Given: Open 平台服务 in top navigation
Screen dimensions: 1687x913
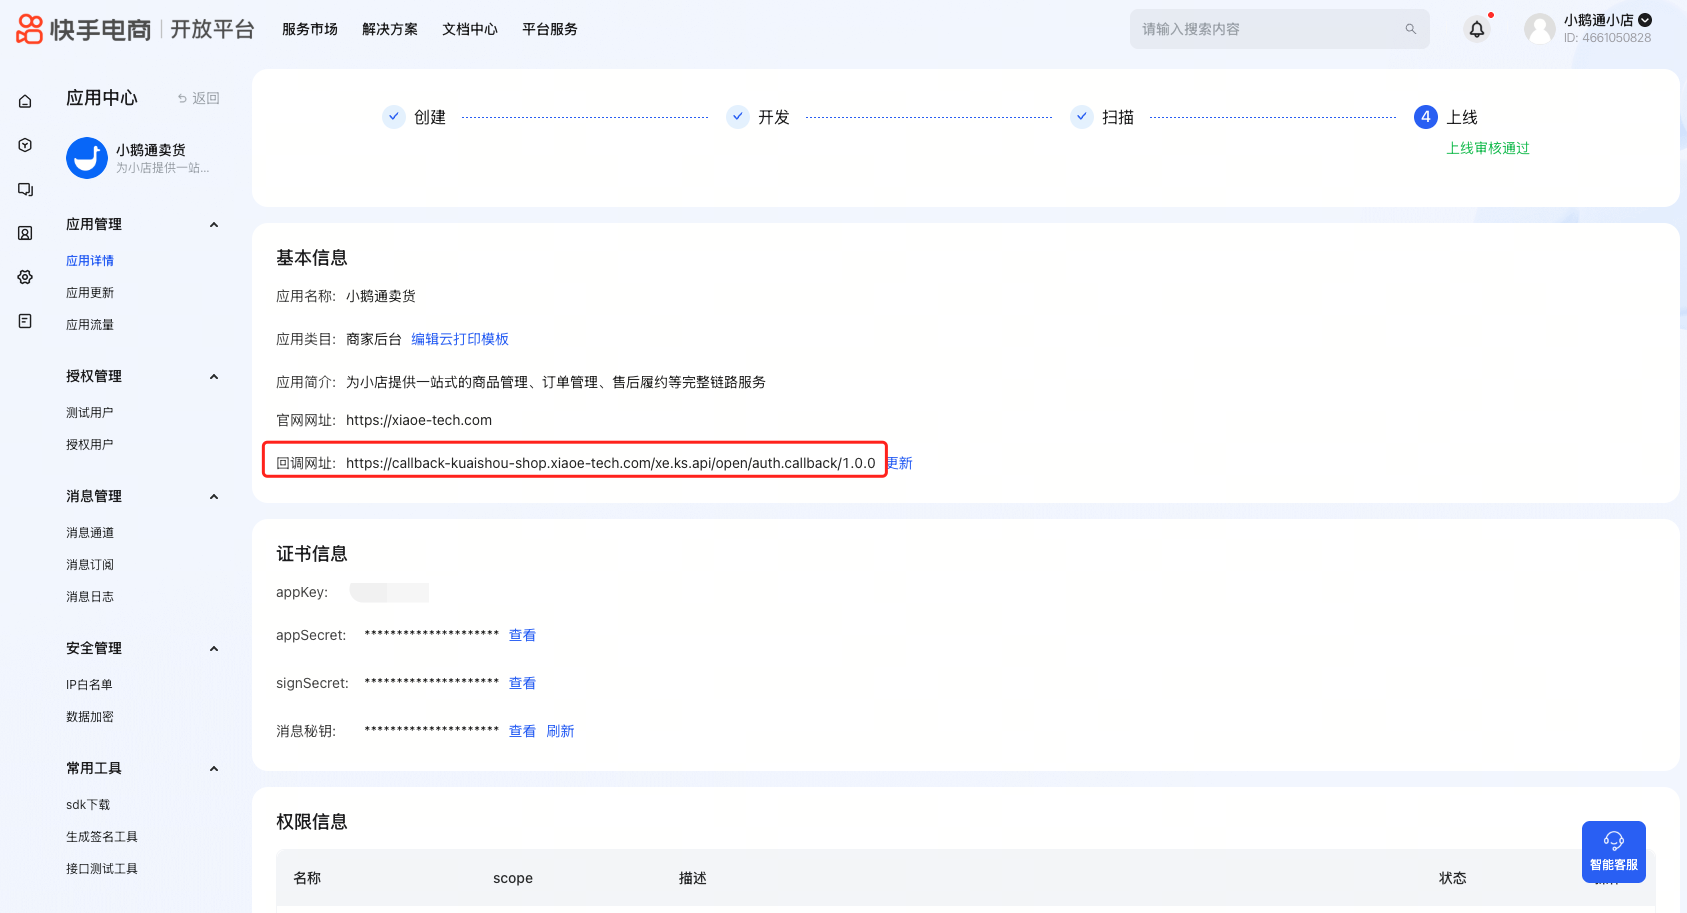Looking at the screenshot, I should click(x=550, y=29).
